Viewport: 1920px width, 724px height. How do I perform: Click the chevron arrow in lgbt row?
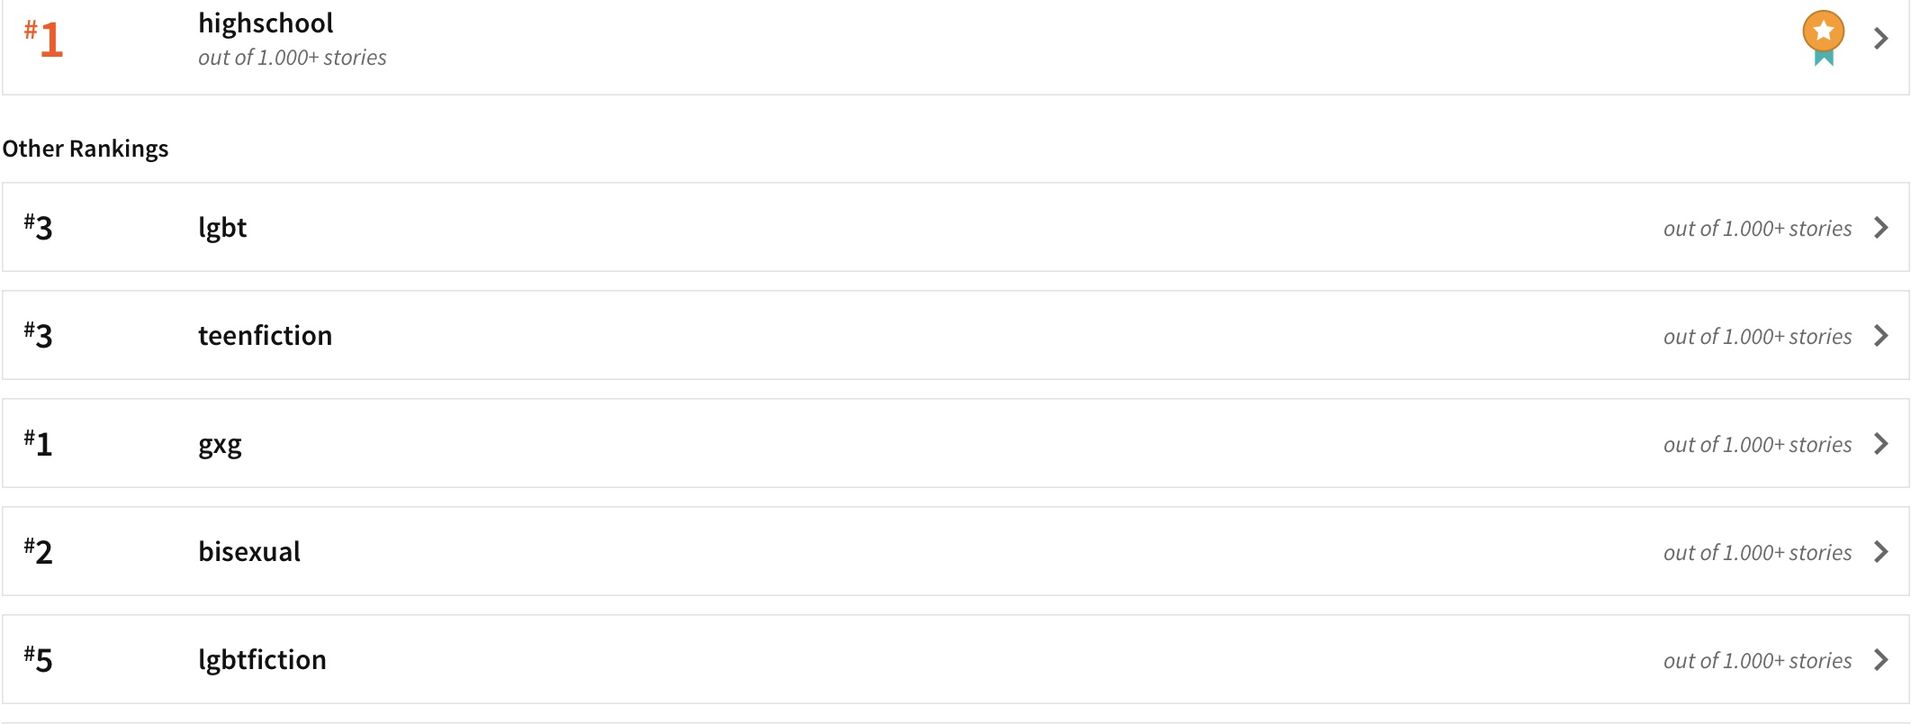point(1881,227)
